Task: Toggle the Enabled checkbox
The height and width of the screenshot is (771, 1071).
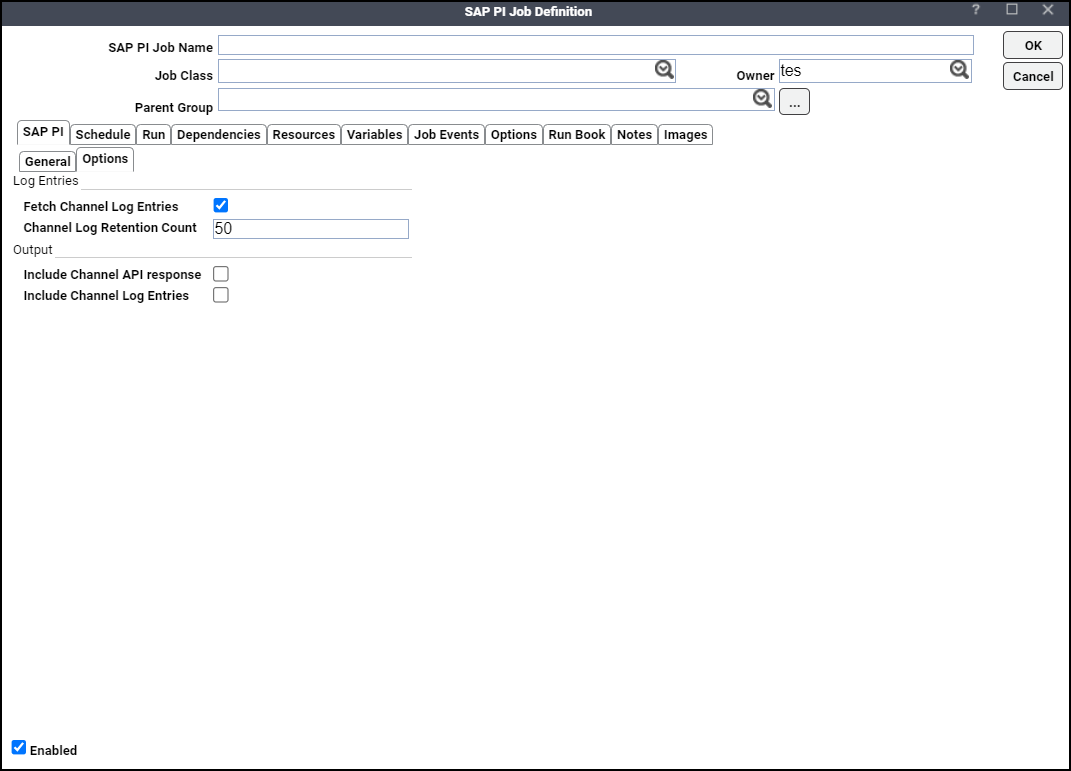Action: pos(19,748)
